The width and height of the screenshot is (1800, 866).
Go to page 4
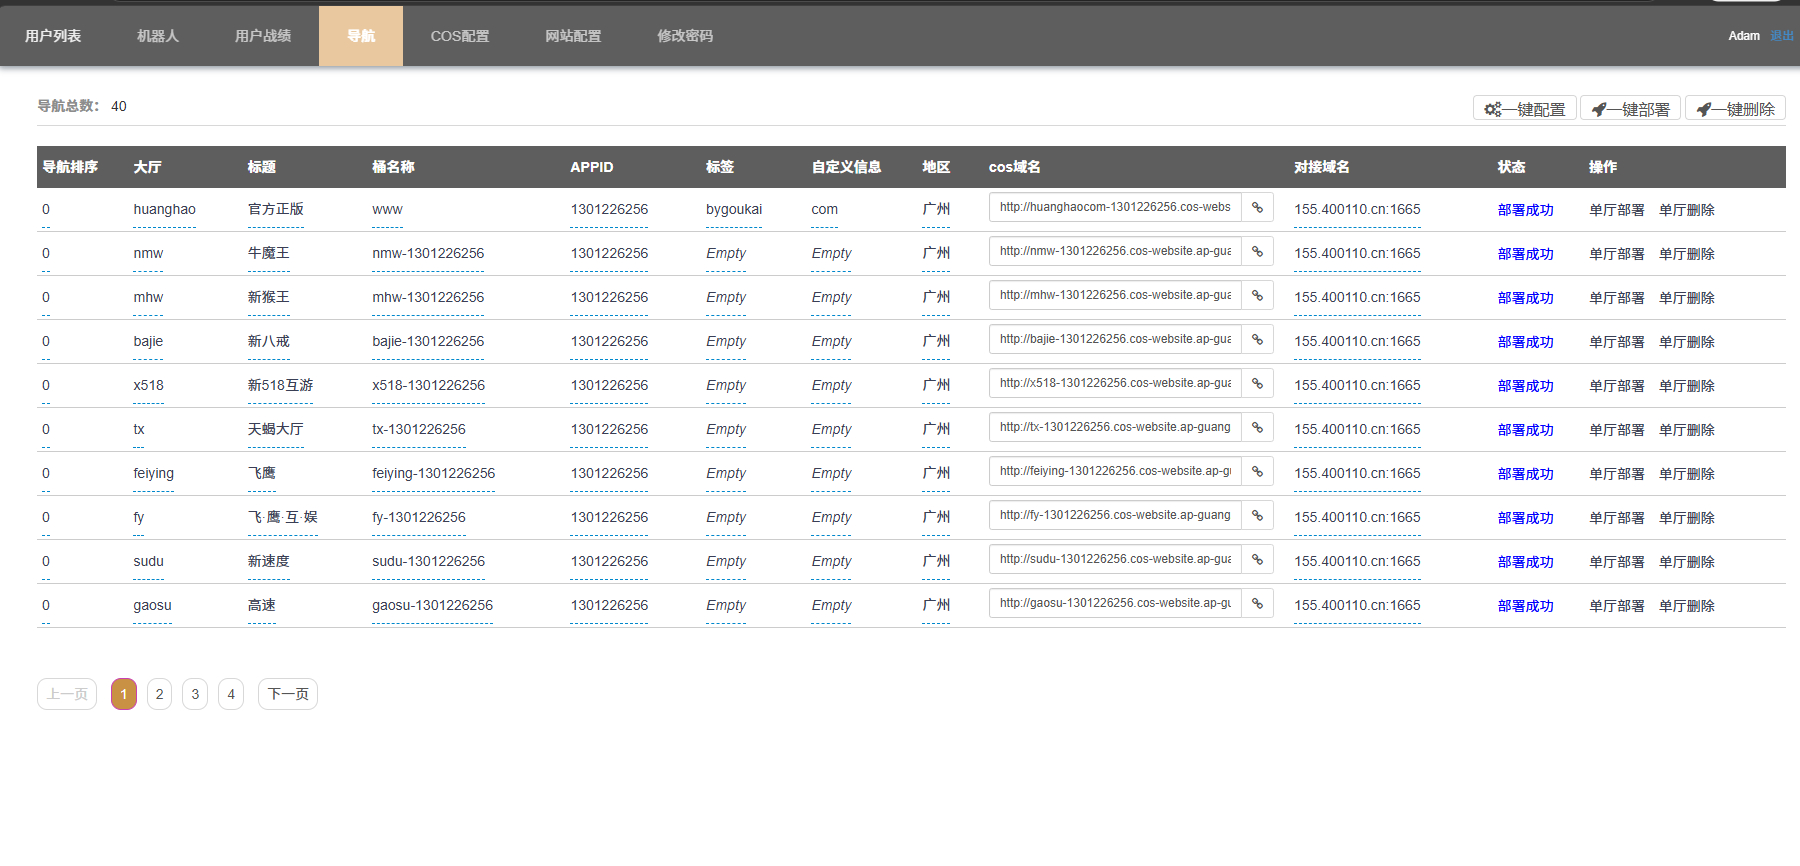pos(231,694)
